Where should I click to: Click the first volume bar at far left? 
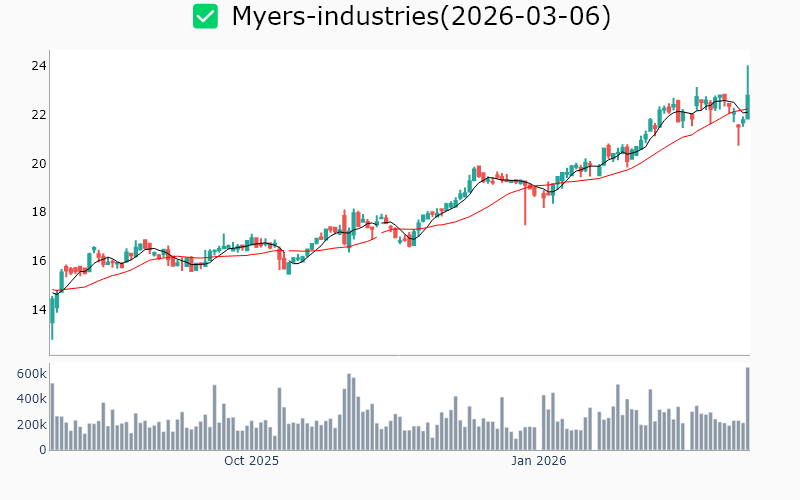[52, 417]
